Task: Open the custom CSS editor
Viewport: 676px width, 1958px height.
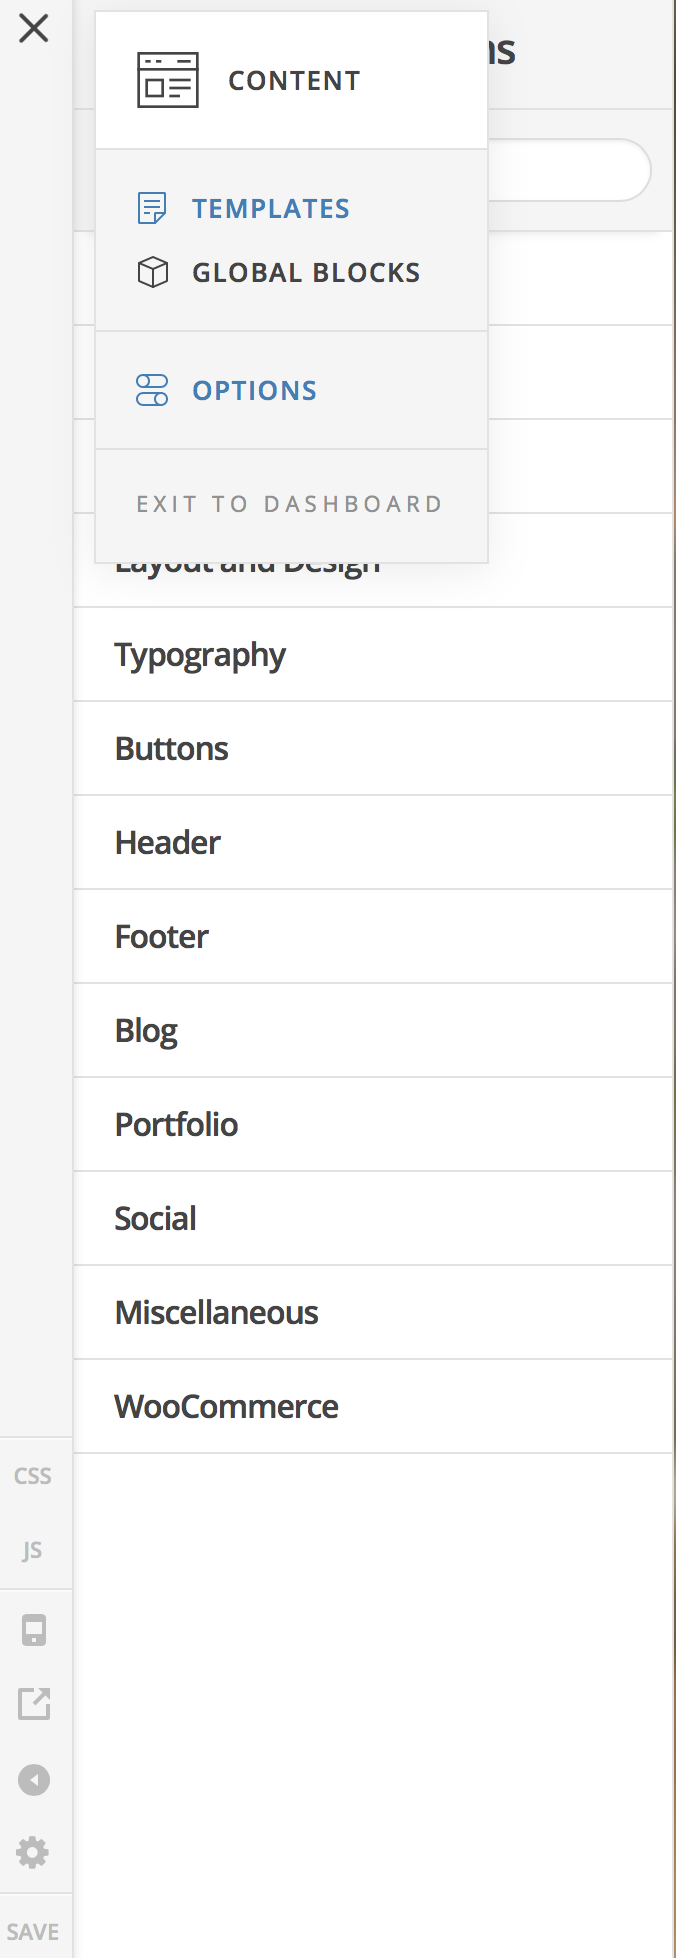Action: [x=33, y=1476]
